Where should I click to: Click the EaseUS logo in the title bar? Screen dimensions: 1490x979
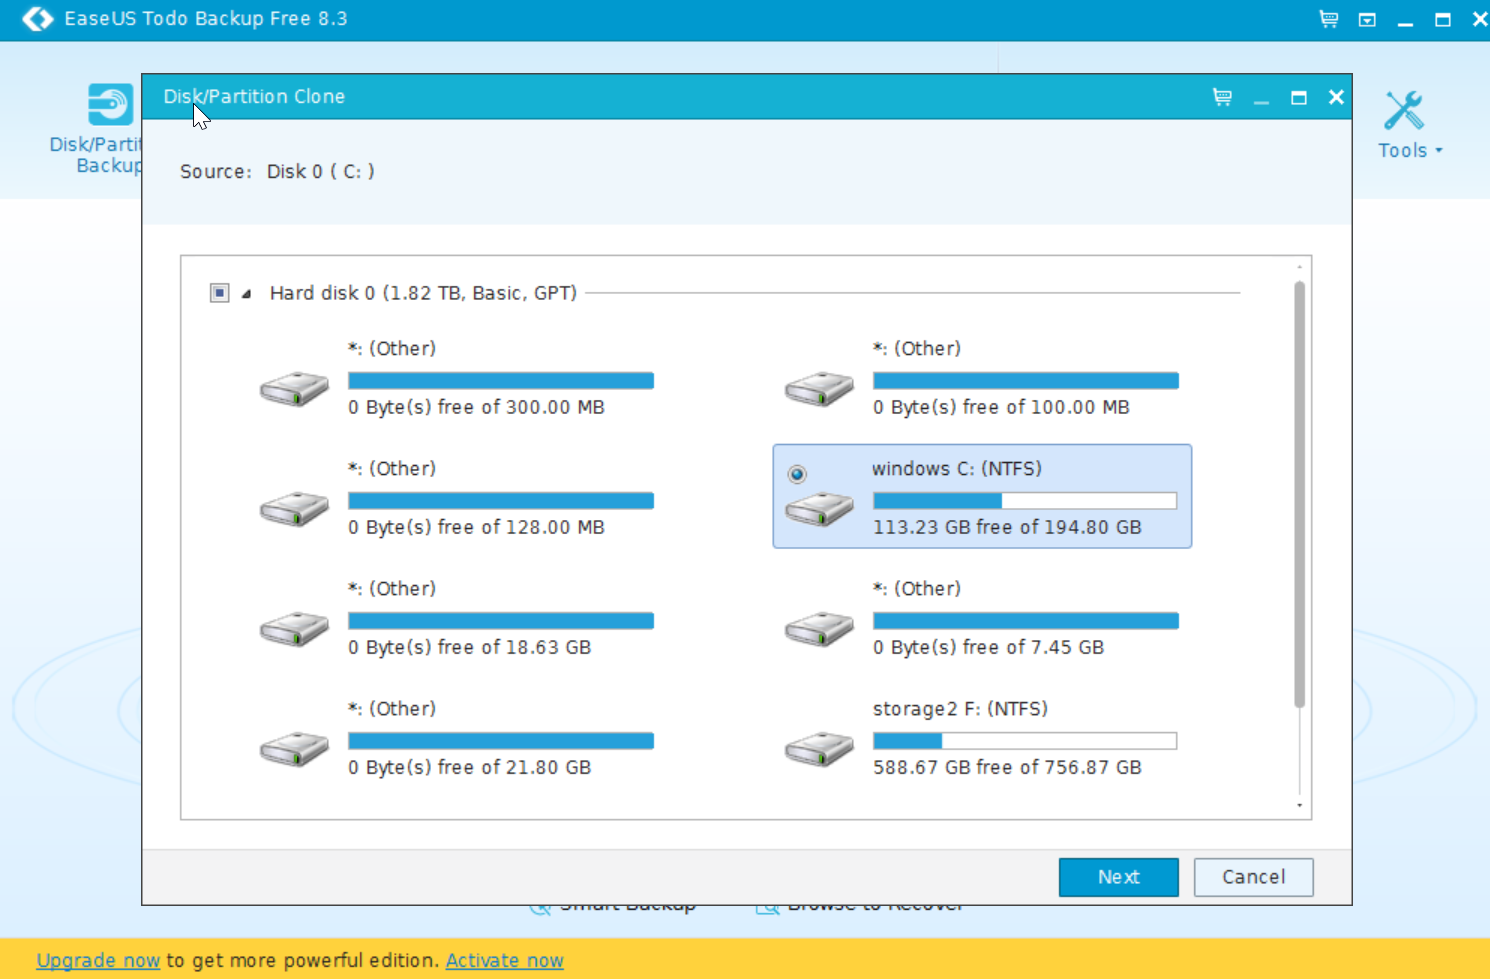tap(37, 19)
